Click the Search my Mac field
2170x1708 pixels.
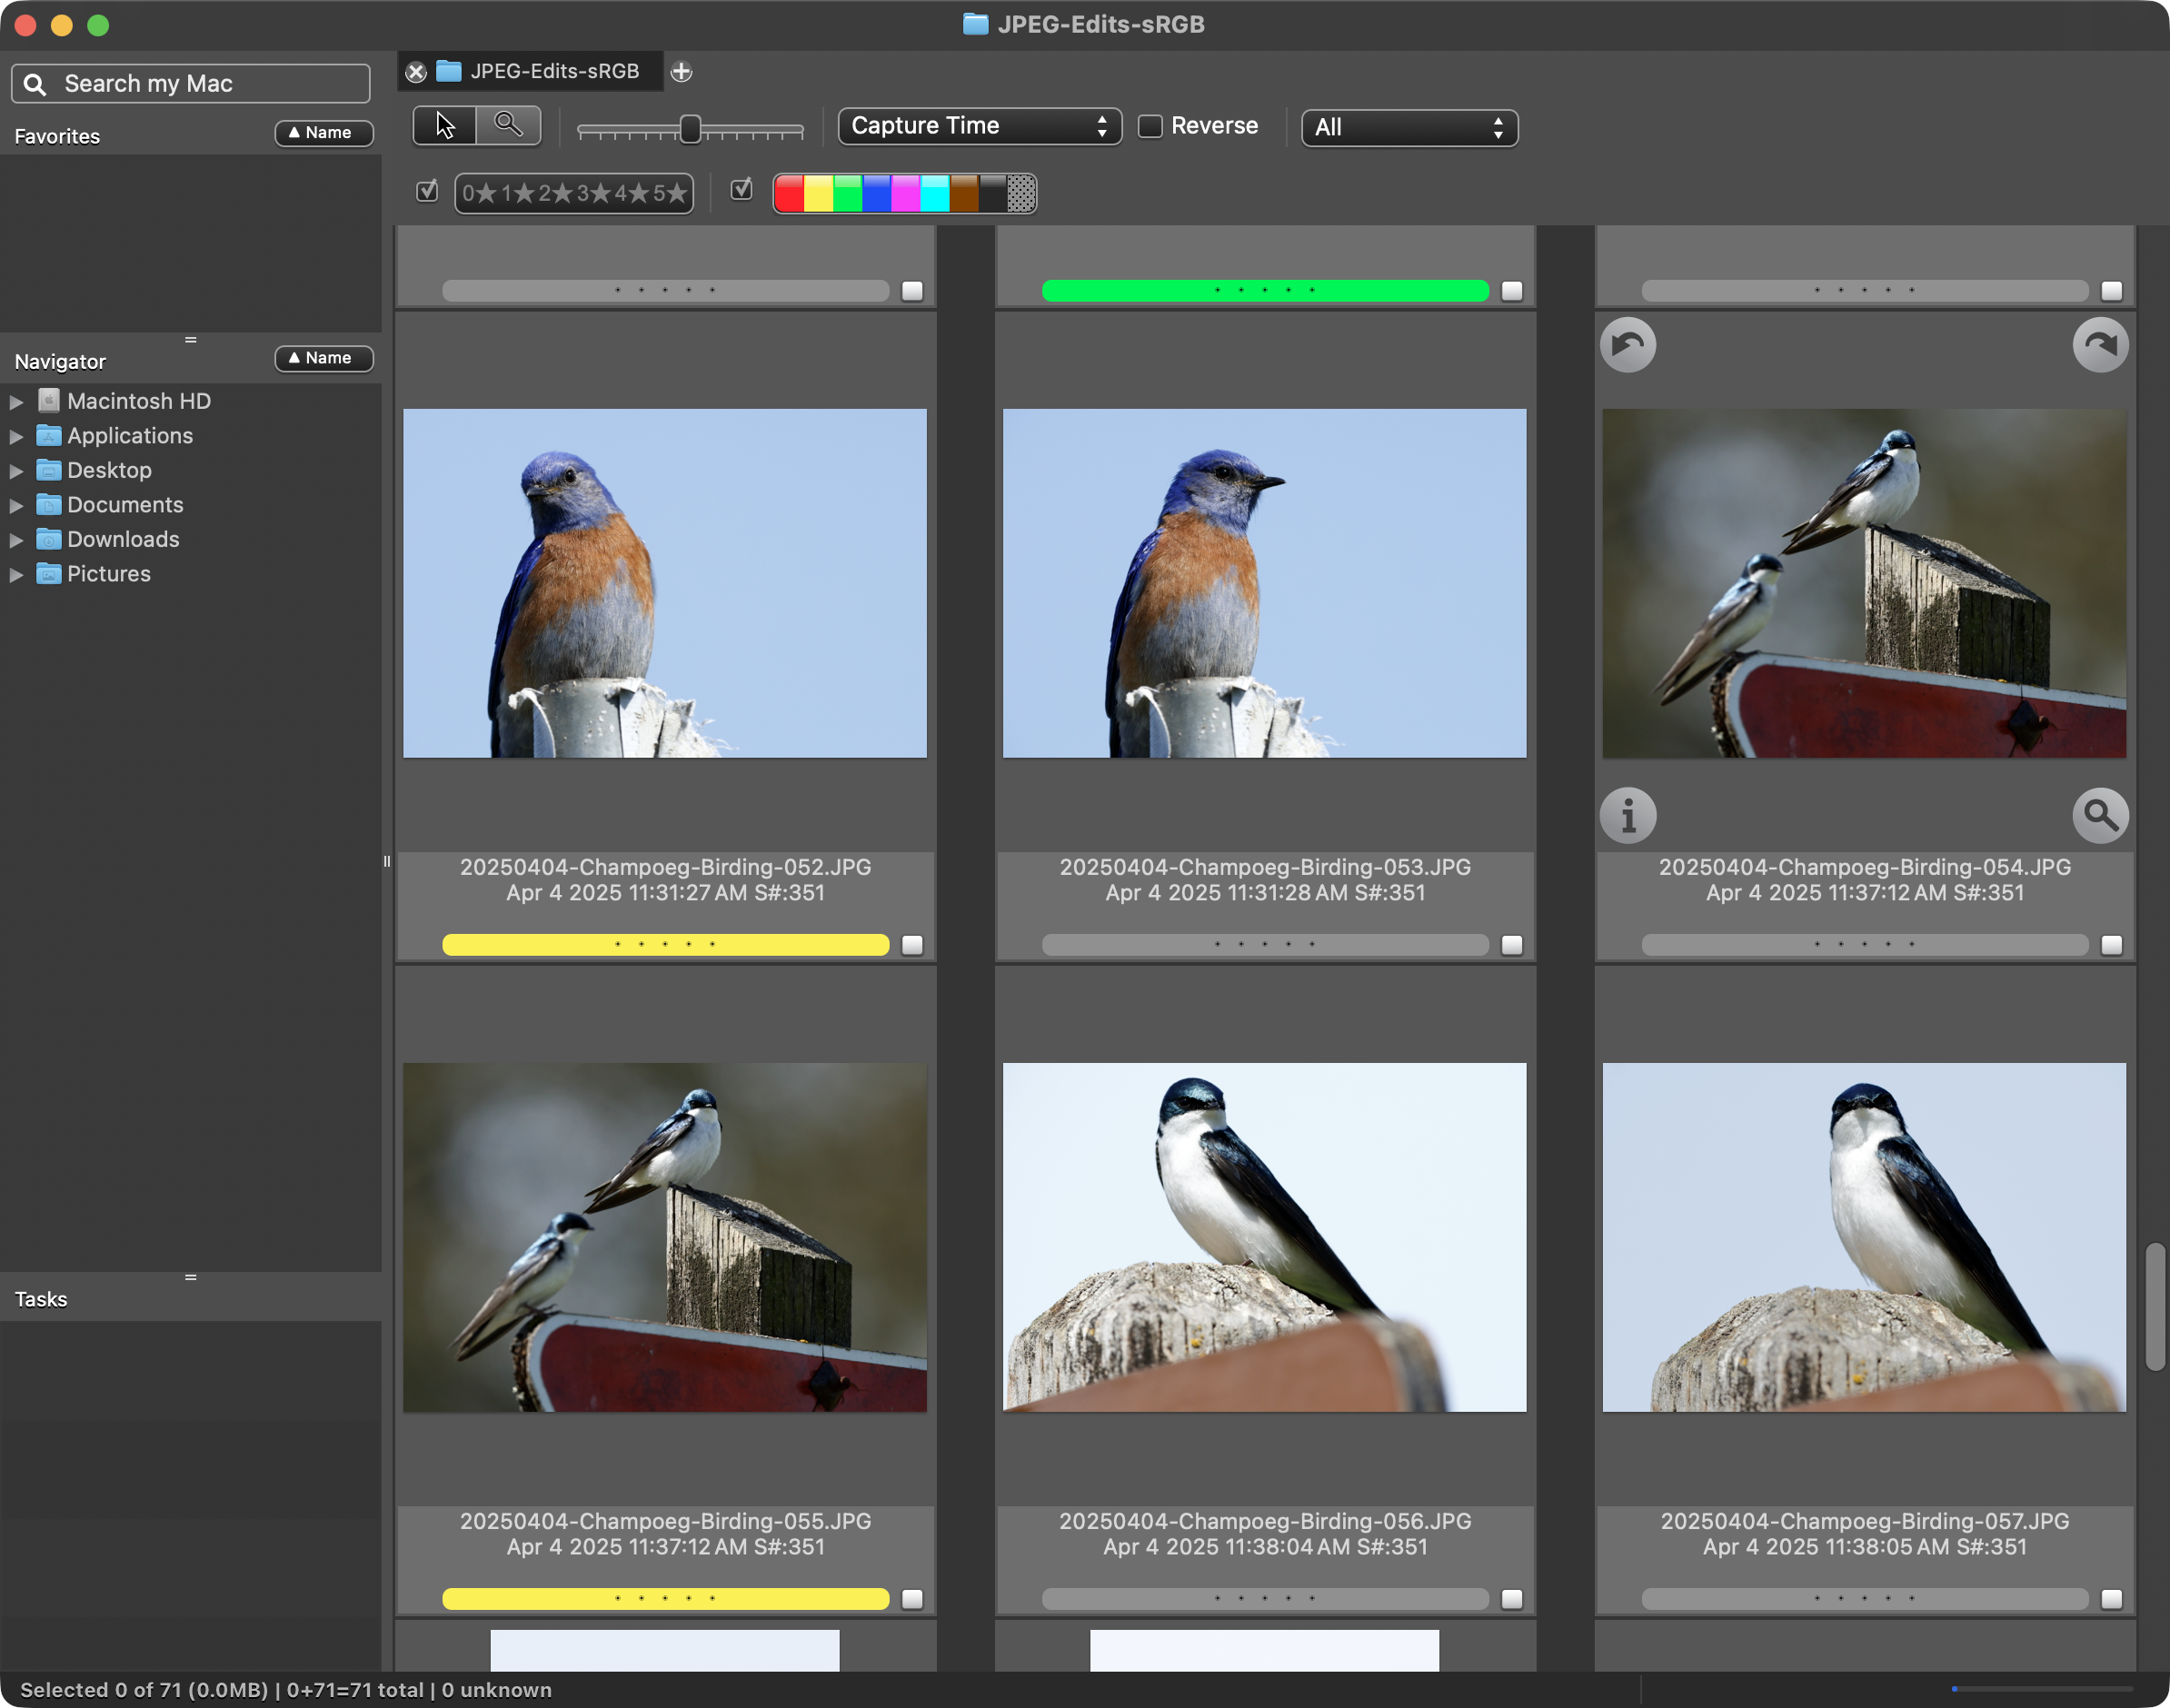(x=191, y=84)
